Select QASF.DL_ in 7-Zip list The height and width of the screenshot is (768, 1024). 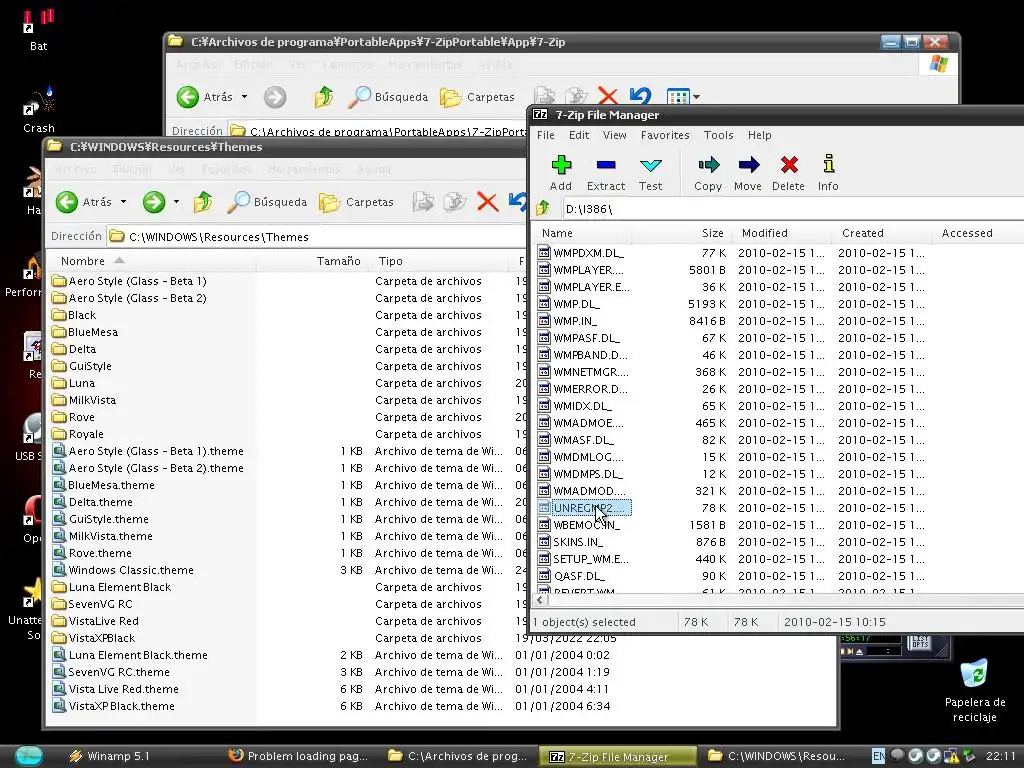tap(571, 576)
